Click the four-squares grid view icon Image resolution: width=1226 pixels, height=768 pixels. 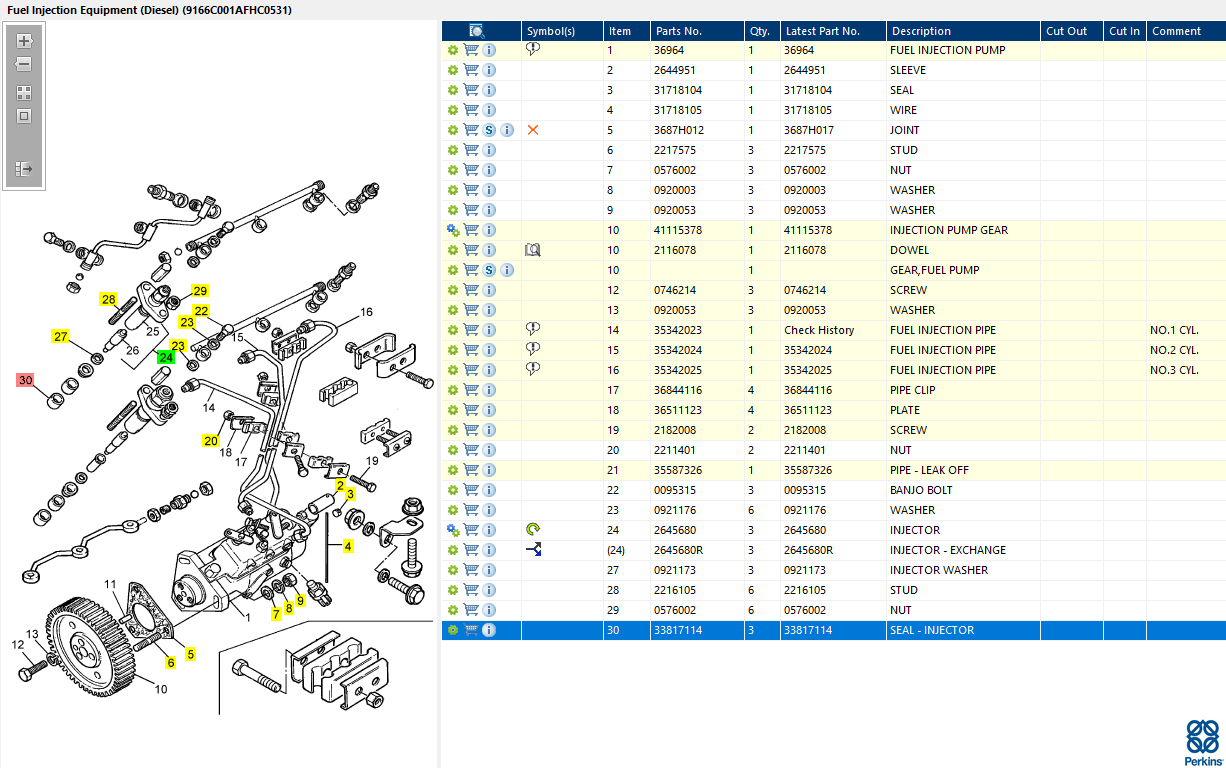click(x=24, y=92)
